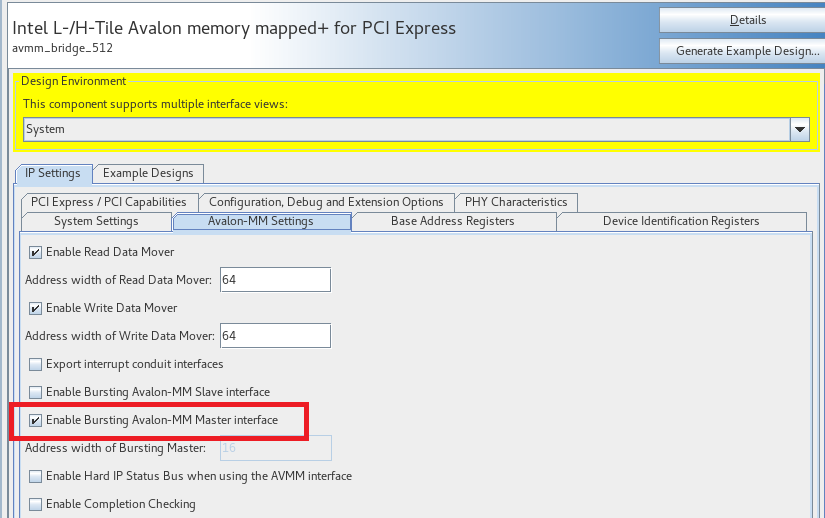
Task: Check Enable Completion Checking
Action: coord(35,504)
